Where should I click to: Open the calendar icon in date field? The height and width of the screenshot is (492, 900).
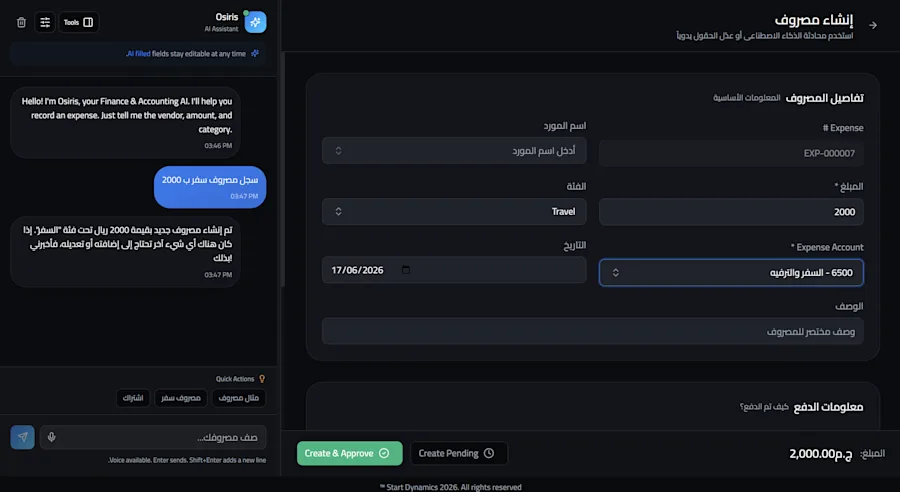[406, 270]
